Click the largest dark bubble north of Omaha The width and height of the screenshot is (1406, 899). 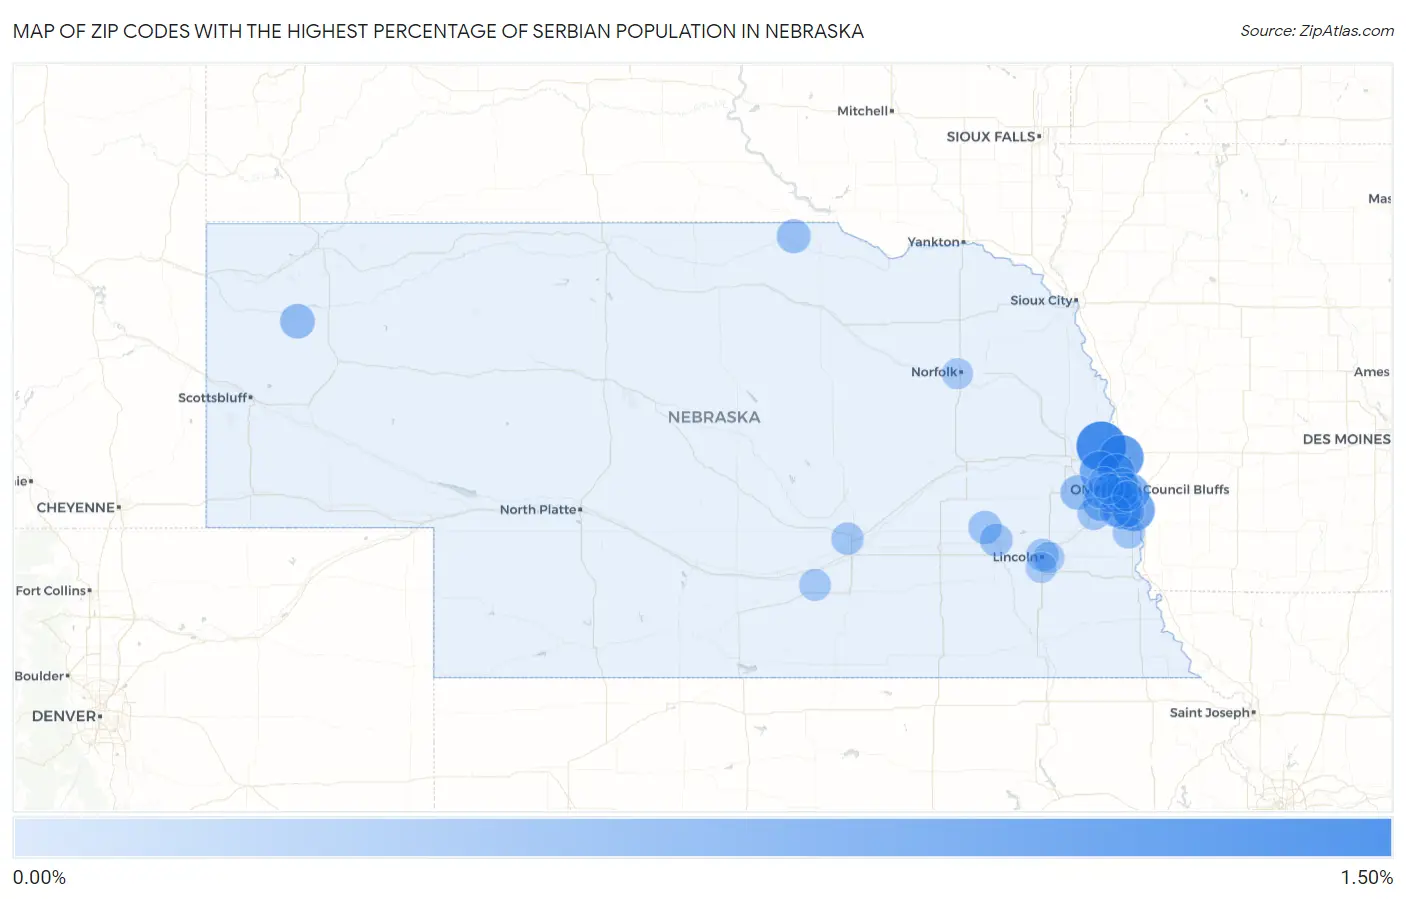click(1100, 446)
